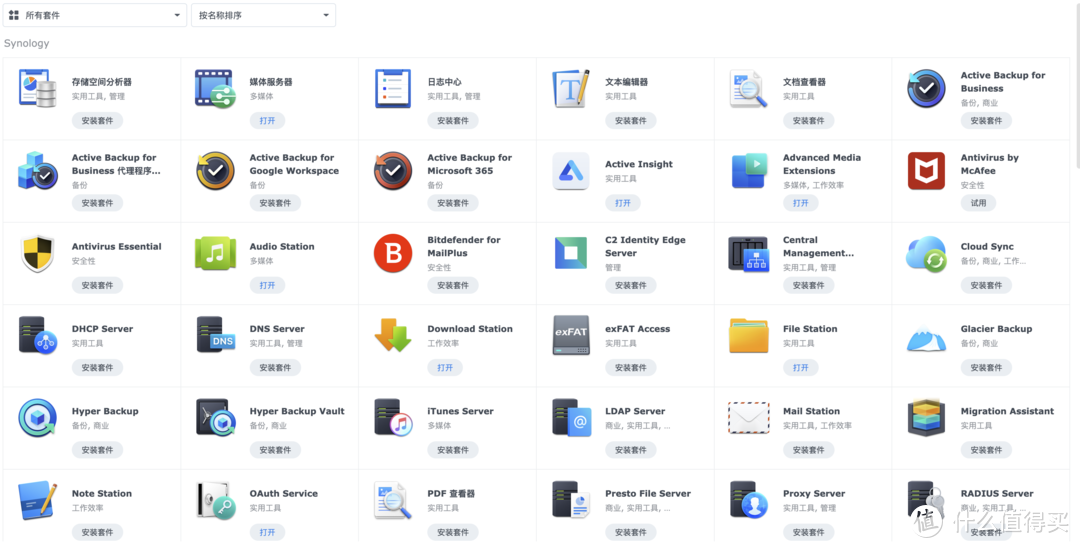Click the Active Backup for Google Workspace icon
The width and height of the screenshot is (1080, 548).
click(215, 171)
